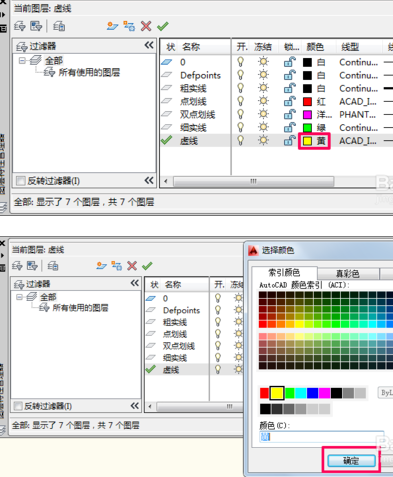Collapse 过滤器 header « behind Select Color dialog
Screen dimensions: 393x477
coord(135,283)
